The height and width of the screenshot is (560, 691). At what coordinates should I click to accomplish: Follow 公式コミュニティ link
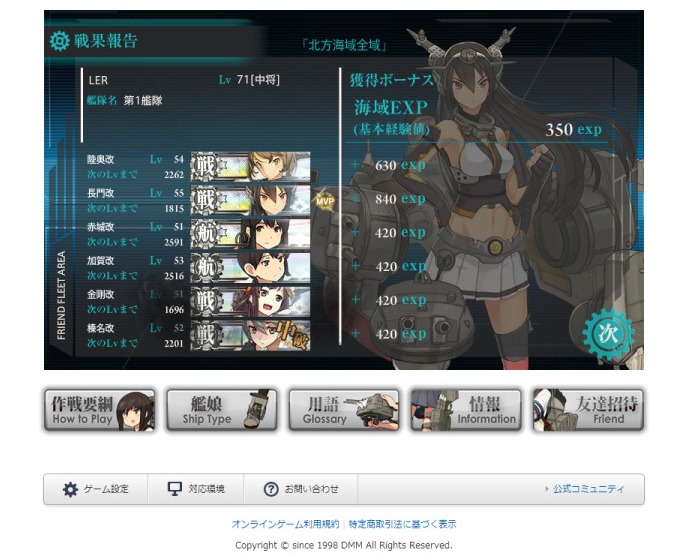[x=588, y=489]
